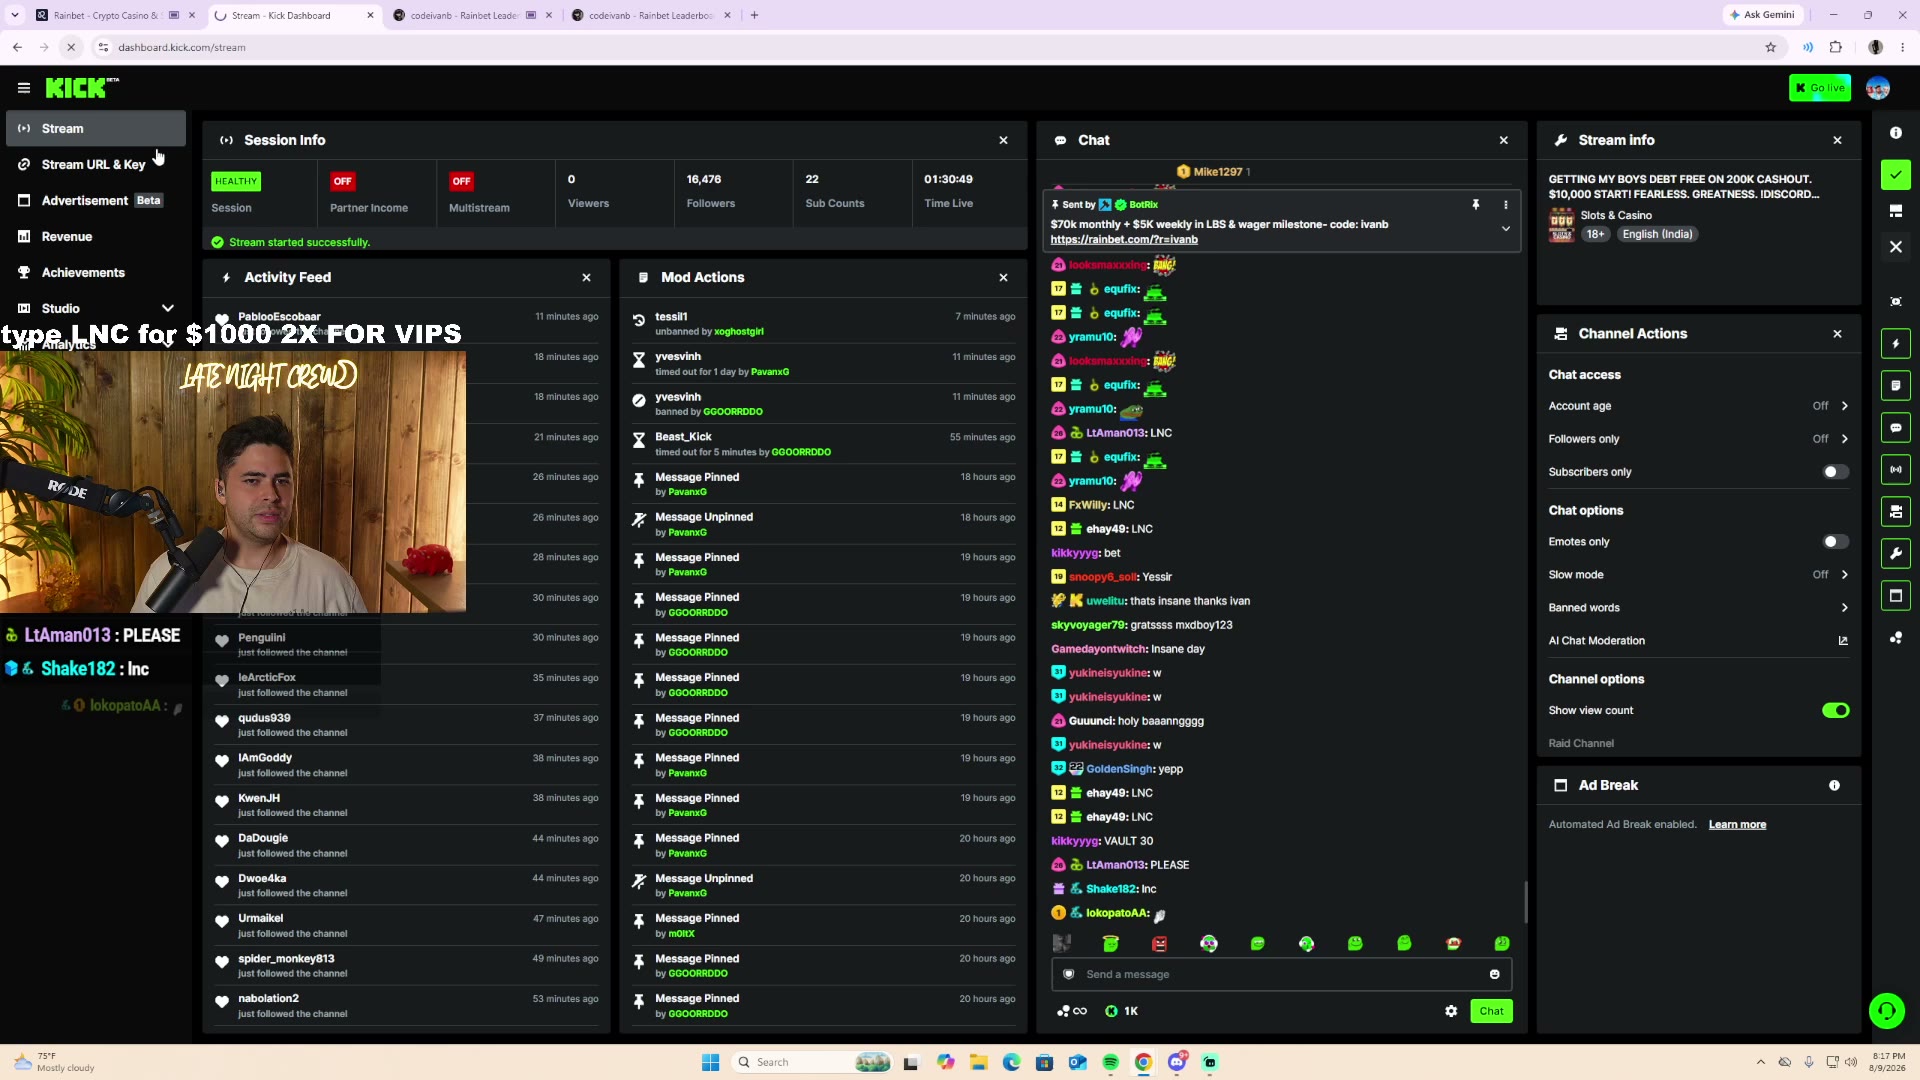Toggle the Activity Feed lightning widget button

pos(1896,344)
